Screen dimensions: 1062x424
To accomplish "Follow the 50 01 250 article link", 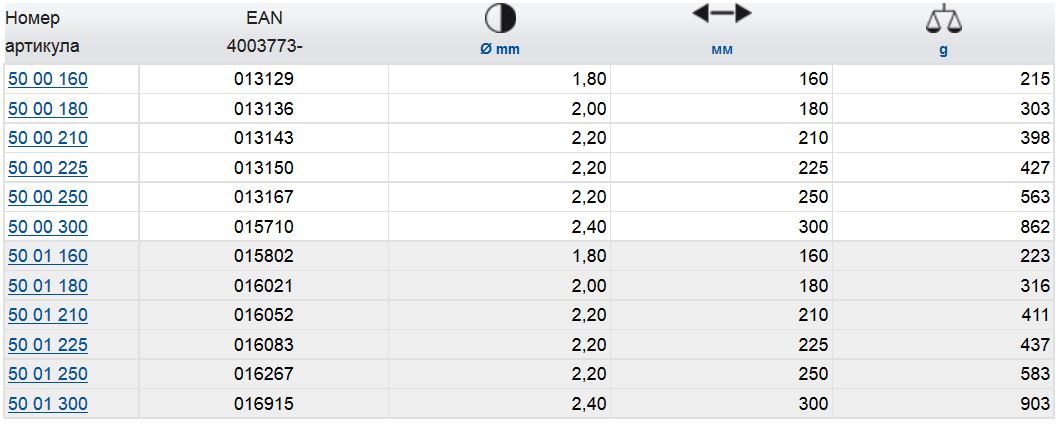I will (48, 374).
